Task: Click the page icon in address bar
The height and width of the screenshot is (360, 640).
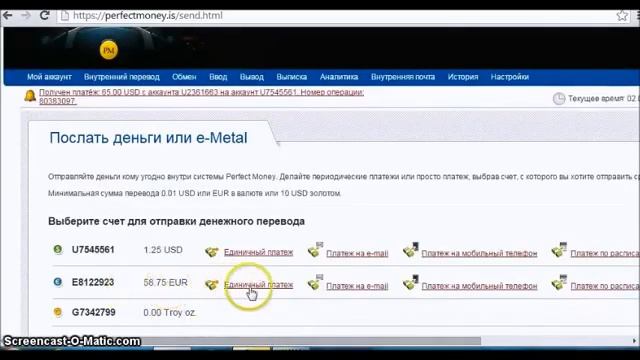Action: tap(64, 16)
